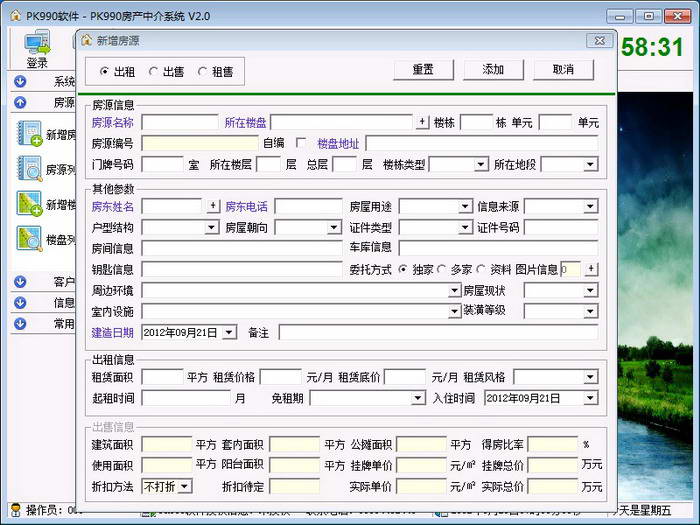Click the 楼盘地址 input field
The image size is (700, 525).
482,143
